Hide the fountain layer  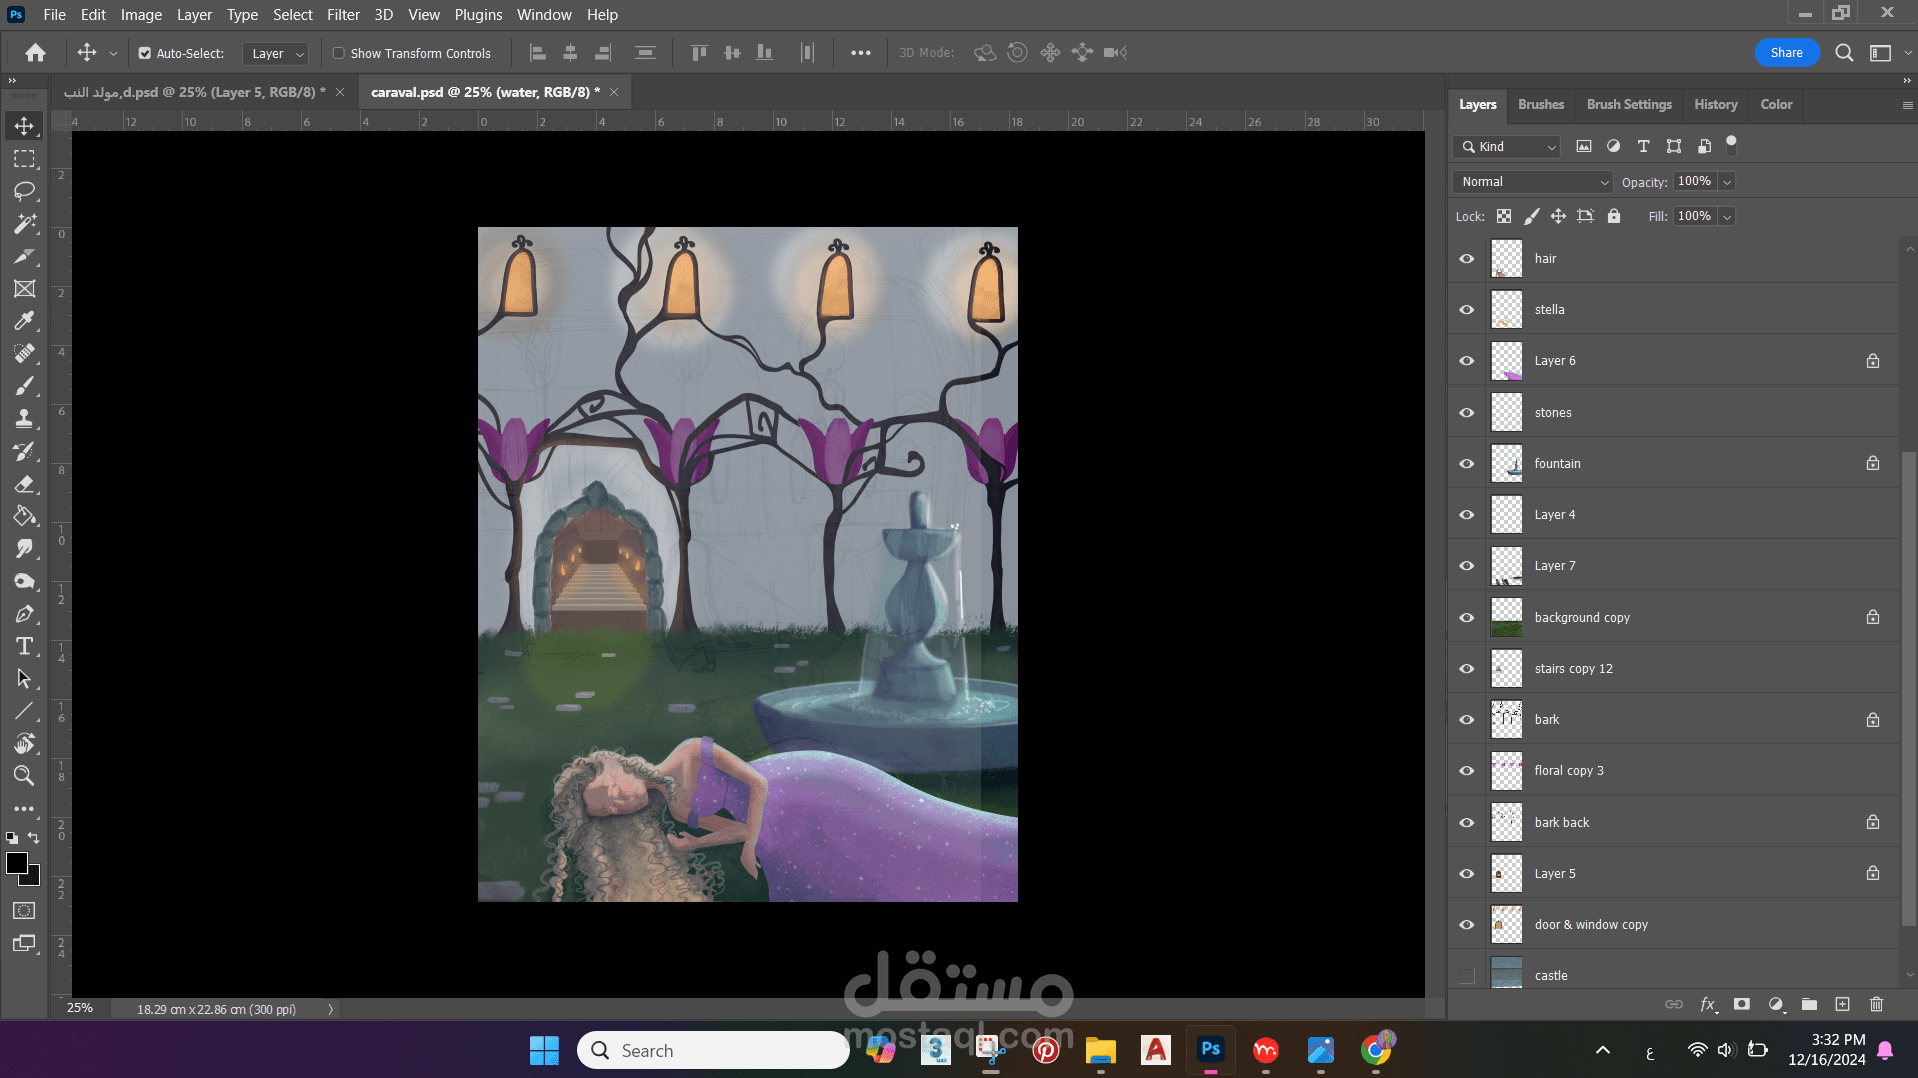[1466, 464]
